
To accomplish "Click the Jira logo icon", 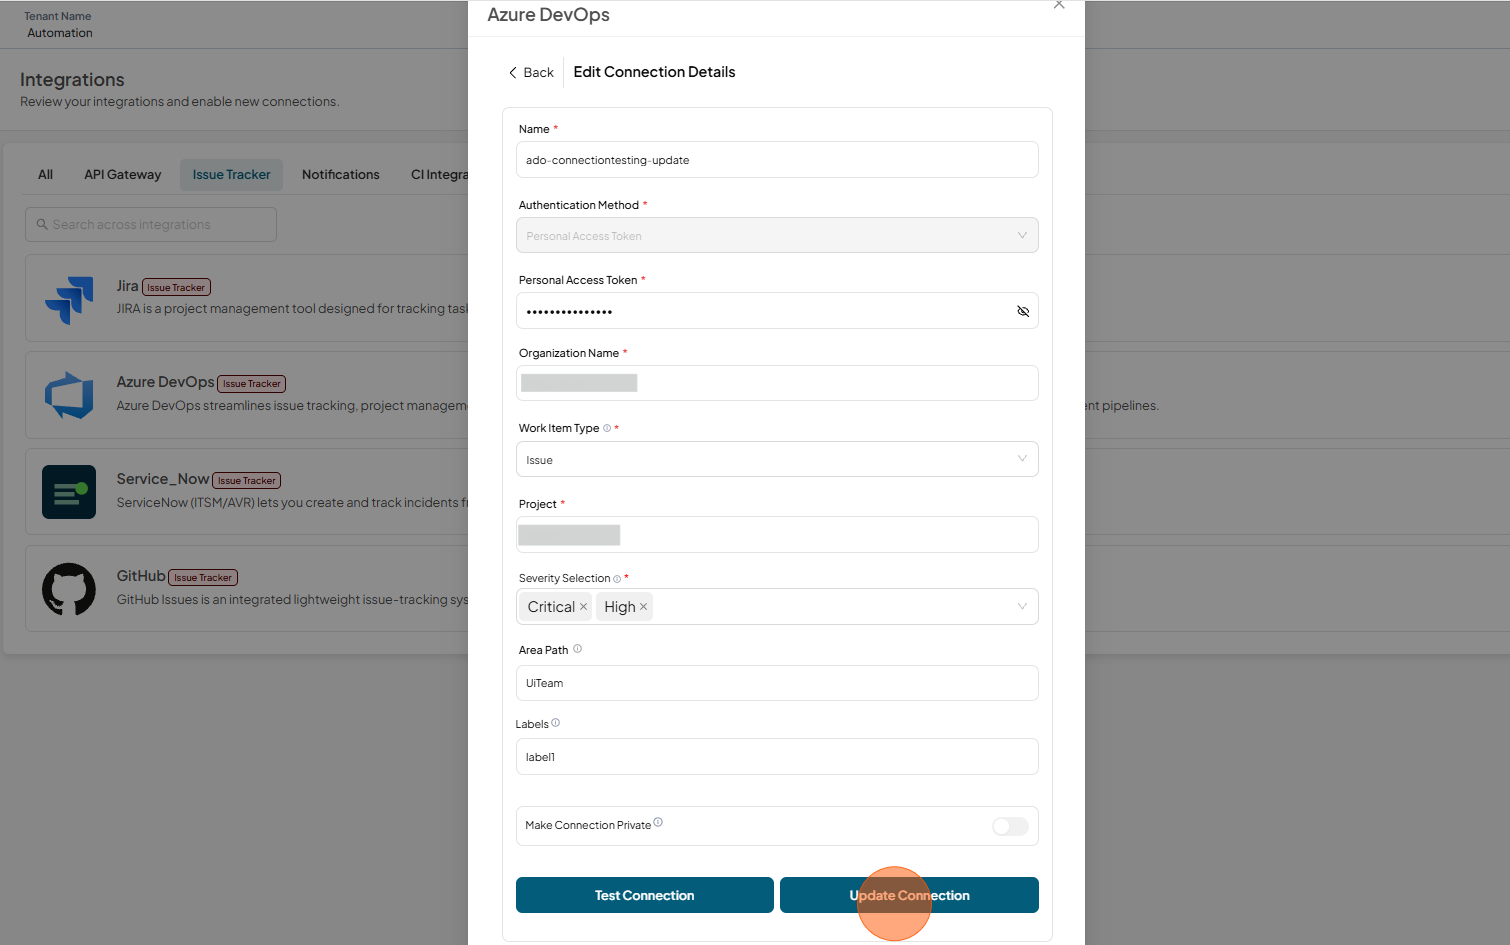I will click(x=69, y=299).
